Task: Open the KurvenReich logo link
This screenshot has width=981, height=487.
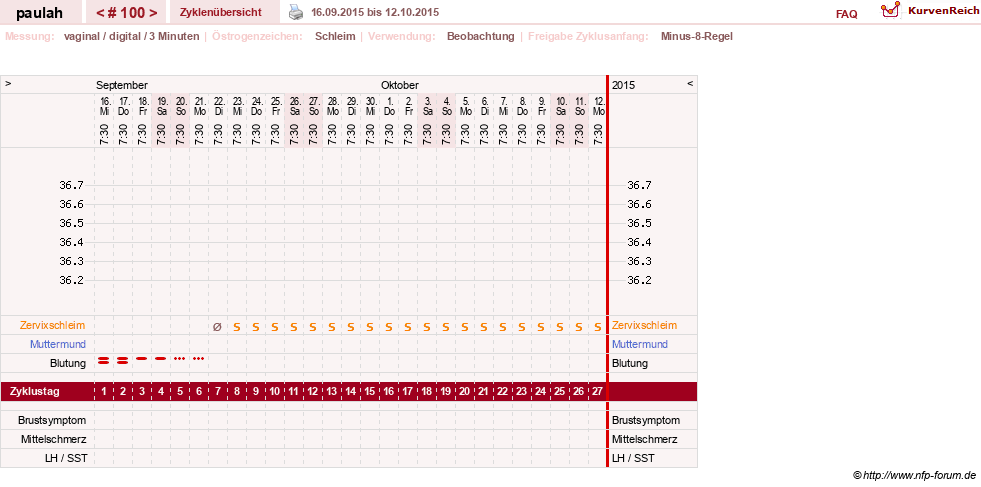Action: click(929, 10)
